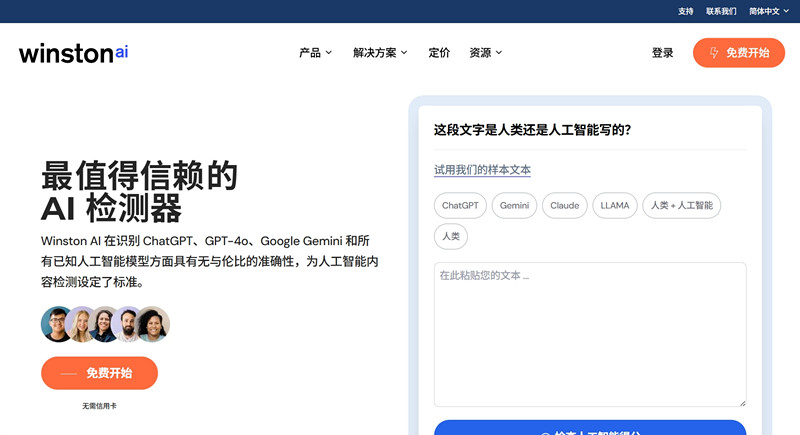The width and height of the screenshot is (800, 435).
Task: Select the Claude sample text chip
Action: pyautogui.click(x=565, y=206)
